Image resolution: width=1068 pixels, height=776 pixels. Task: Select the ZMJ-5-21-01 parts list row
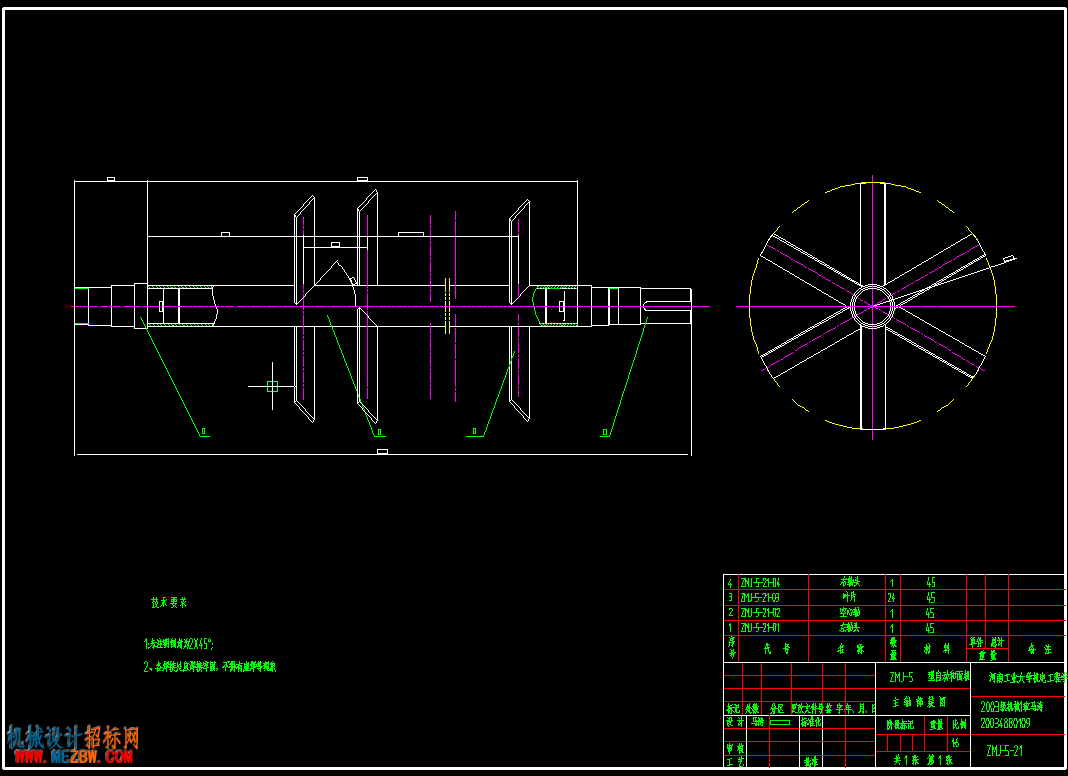894,627
